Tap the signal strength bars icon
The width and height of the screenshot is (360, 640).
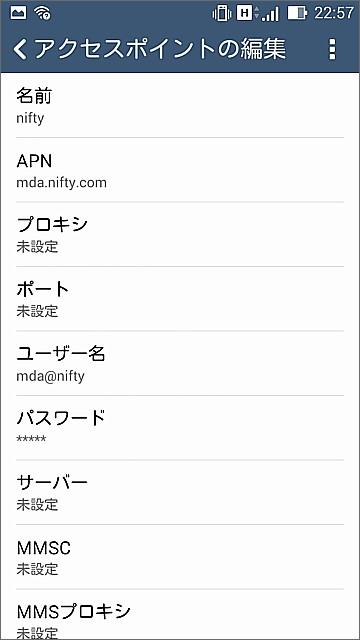click(270, 14)
